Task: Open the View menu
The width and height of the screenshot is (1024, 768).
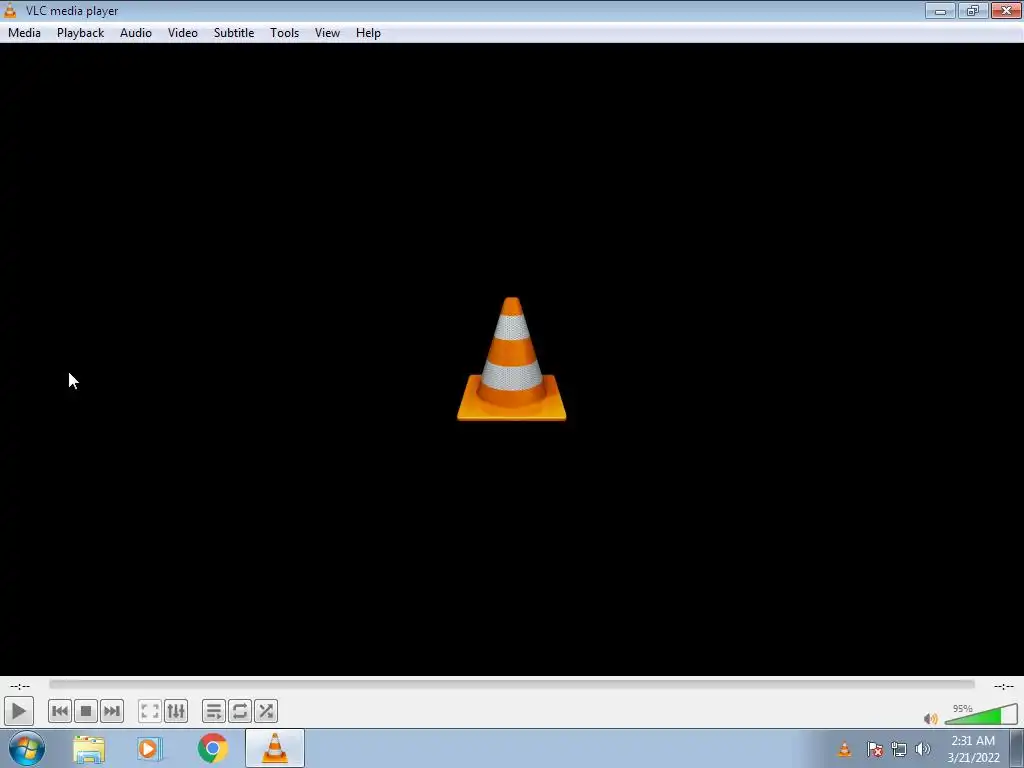Action: [x=327, y=33]
